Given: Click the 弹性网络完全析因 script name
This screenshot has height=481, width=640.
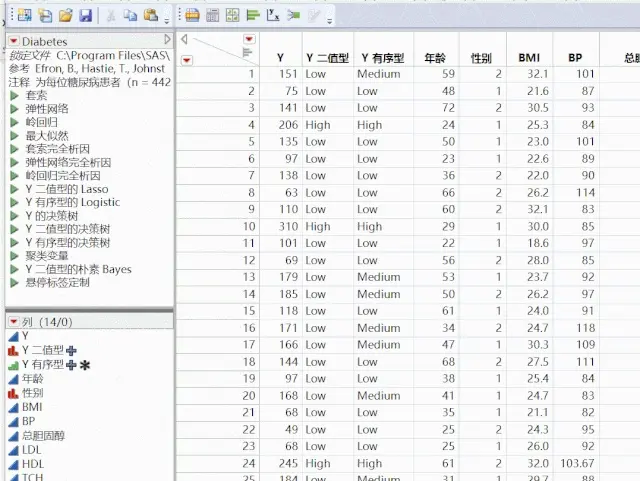Looking at the screenshot, I should (x=68, y=162).
